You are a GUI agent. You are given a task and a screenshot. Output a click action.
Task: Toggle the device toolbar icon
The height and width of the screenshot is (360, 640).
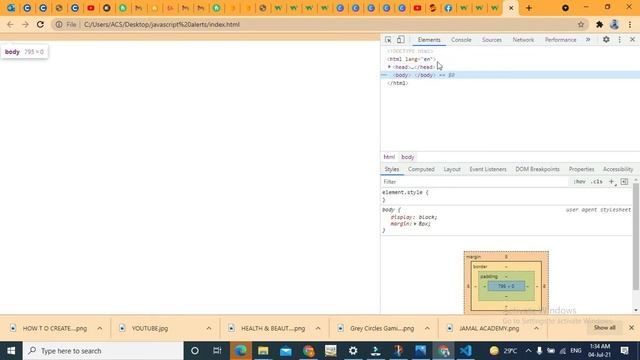(400, 40)
